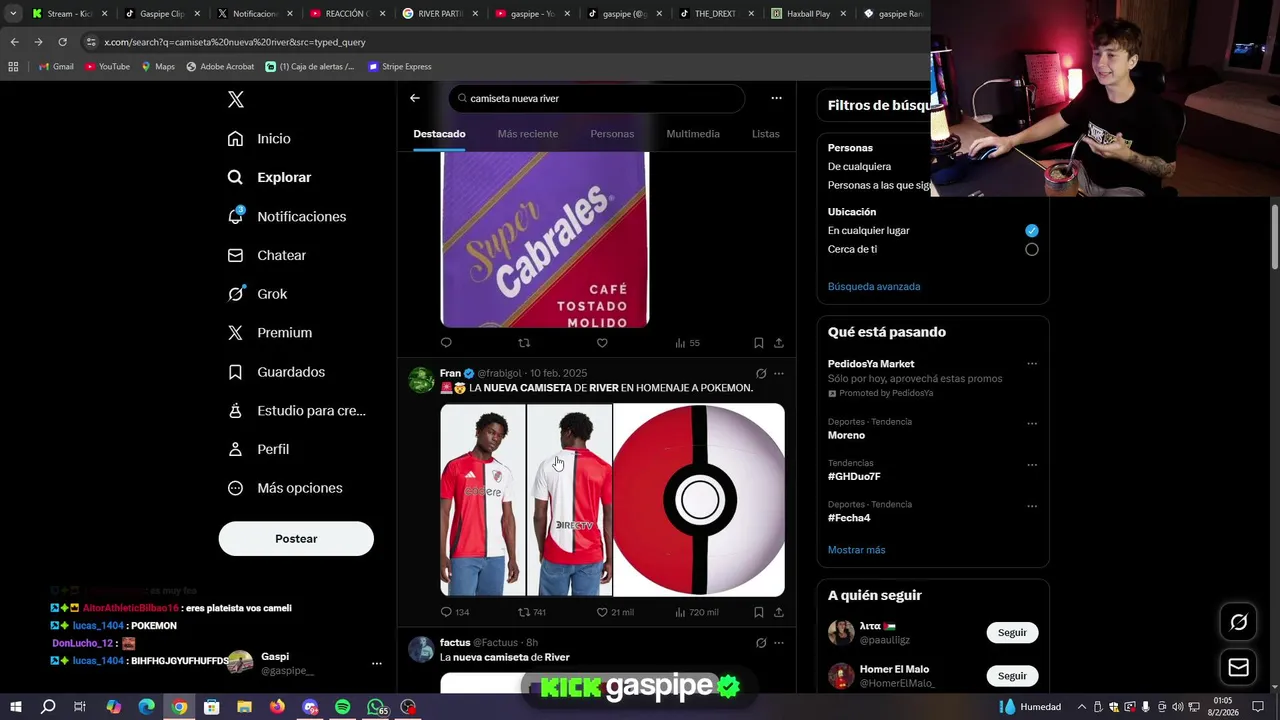The height and width of the screenshot is (720, 1280).
Task: Open Búsqueda avanzada link
Action: [x=874, y=286]
